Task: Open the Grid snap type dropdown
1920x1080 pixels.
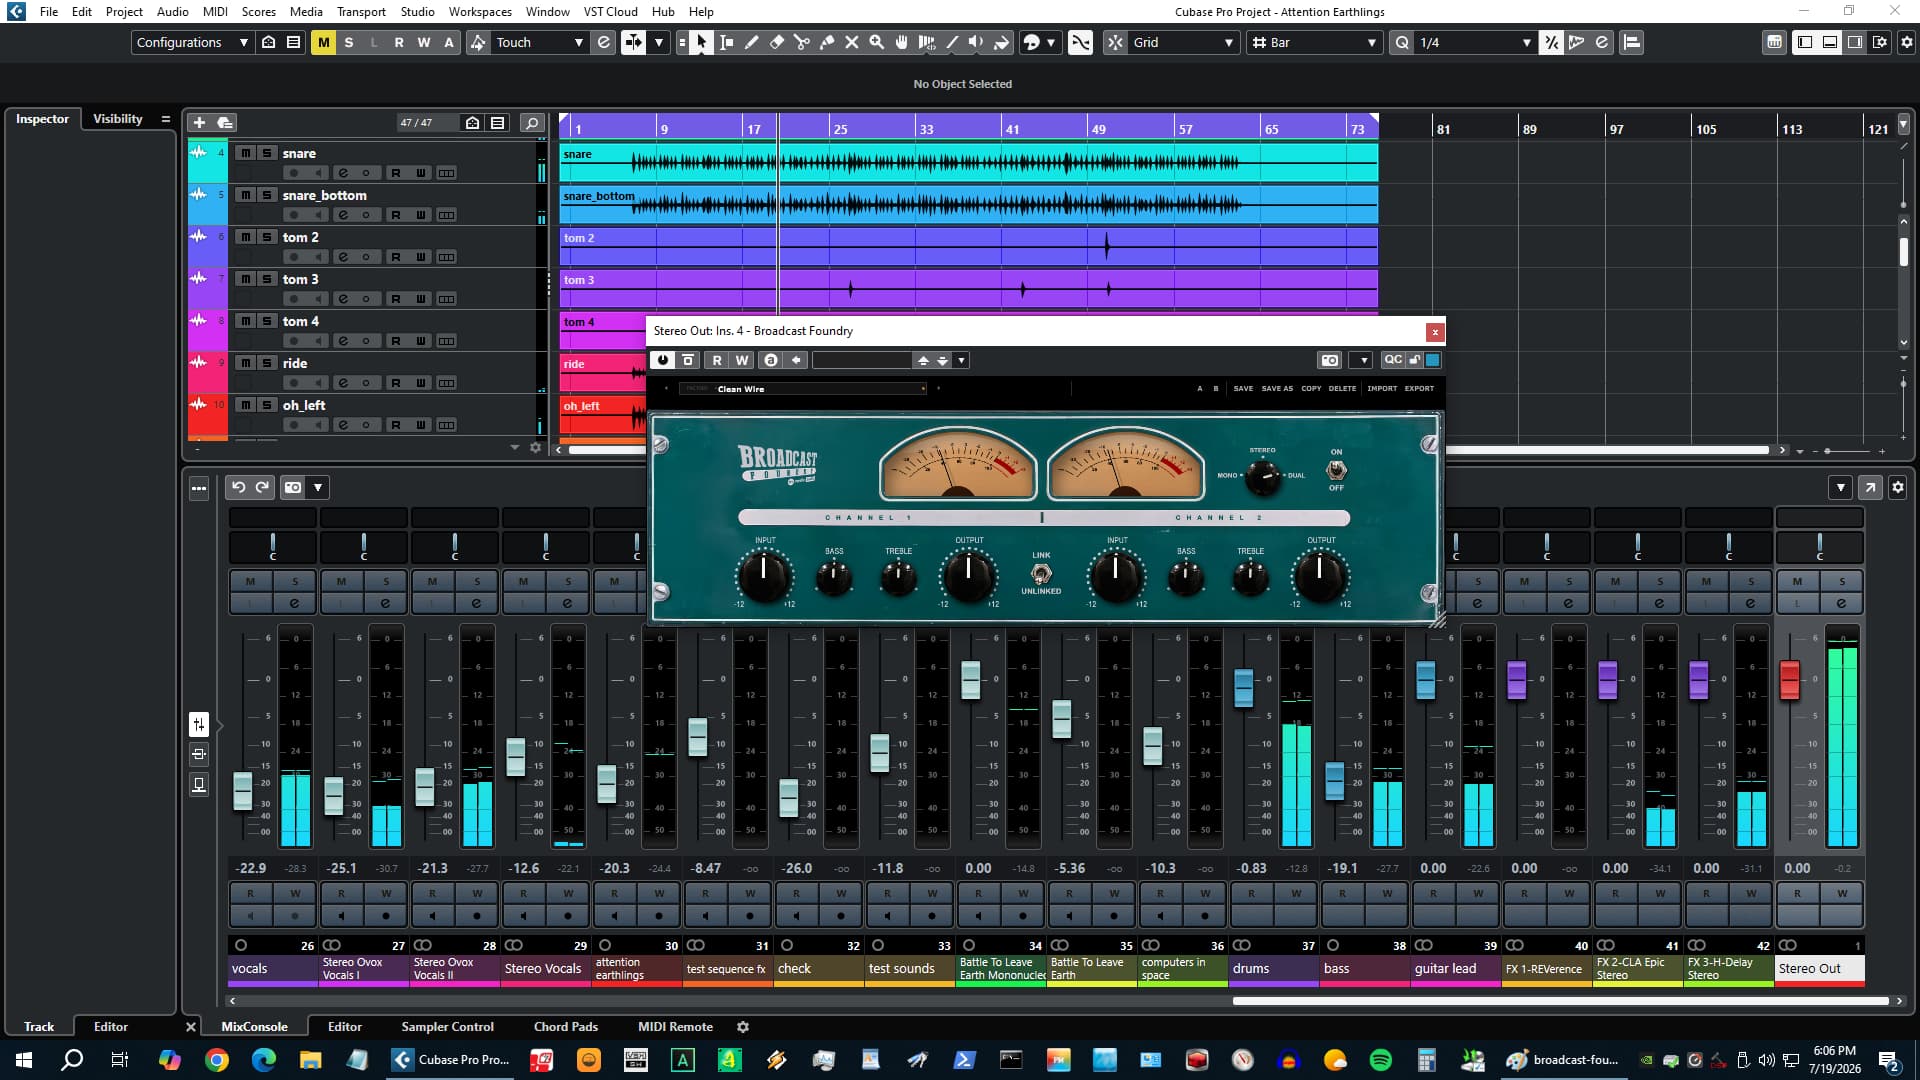Action: (1183, 42)
